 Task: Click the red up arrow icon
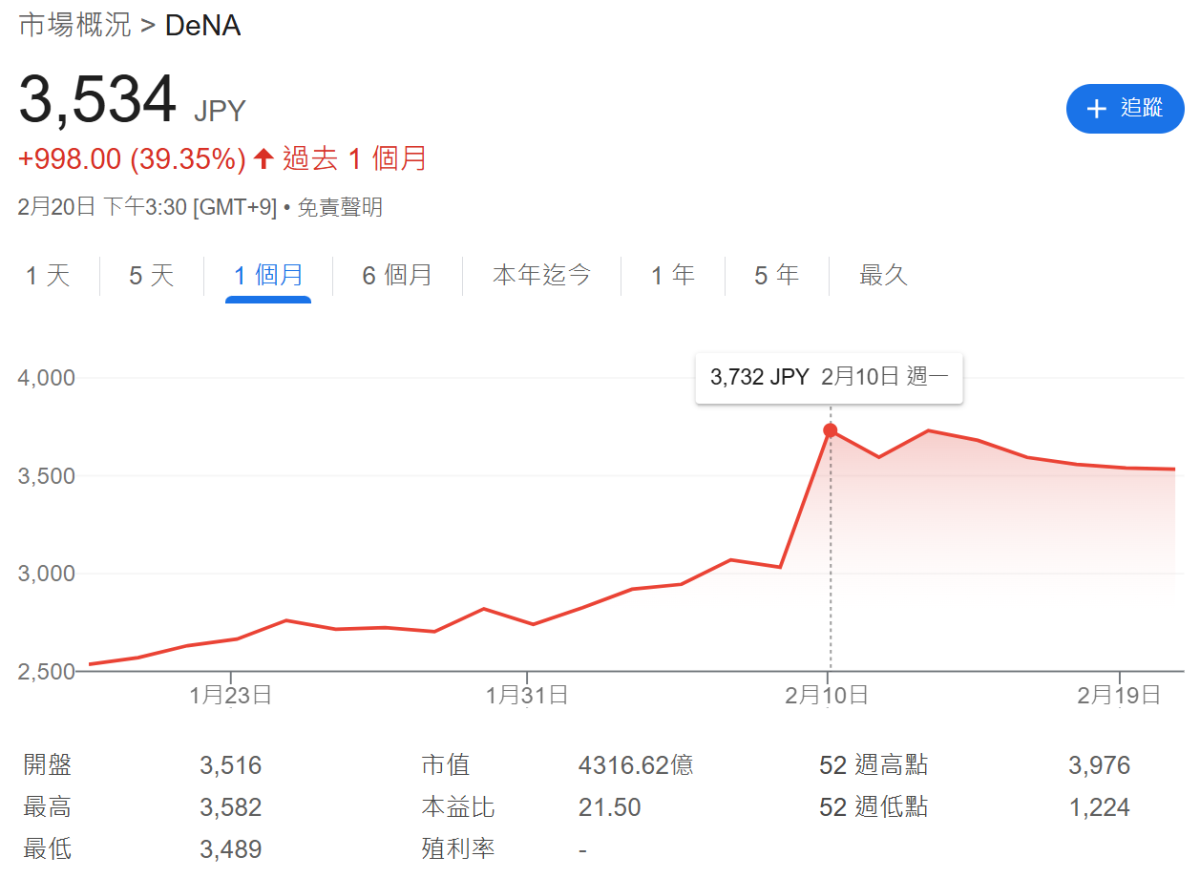click(x=264, y=158)
